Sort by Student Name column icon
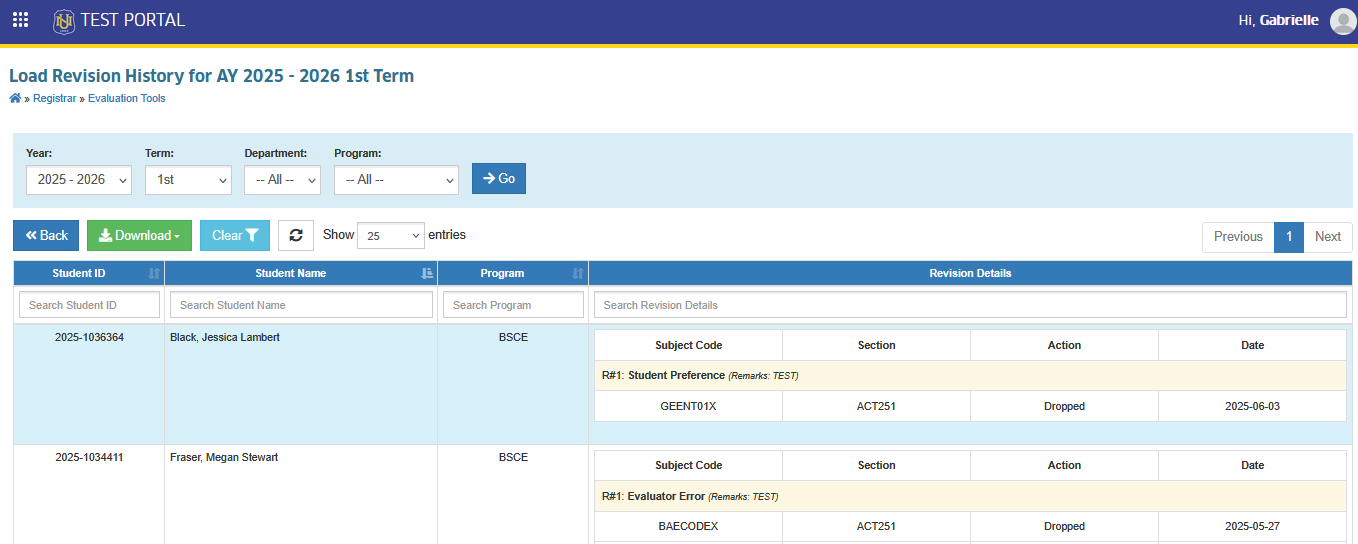This screenshot has height=544, width=1358. point(427,273)
